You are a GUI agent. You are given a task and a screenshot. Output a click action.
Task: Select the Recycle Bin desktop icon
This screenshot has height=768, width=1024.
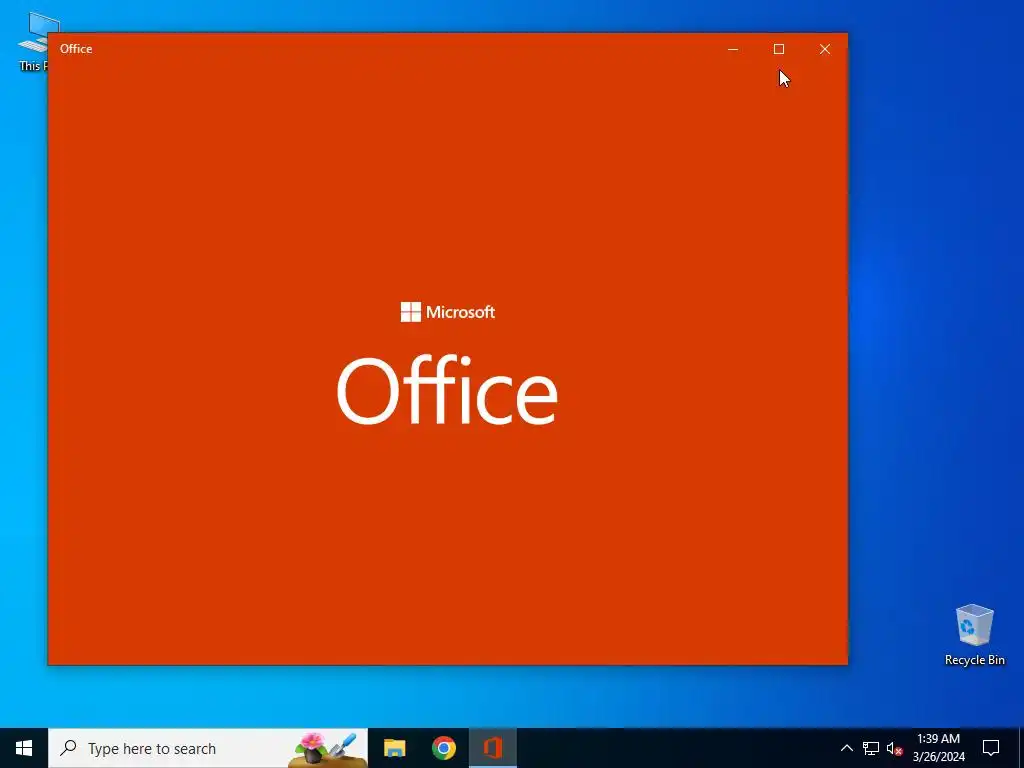(x=974, y=635)
